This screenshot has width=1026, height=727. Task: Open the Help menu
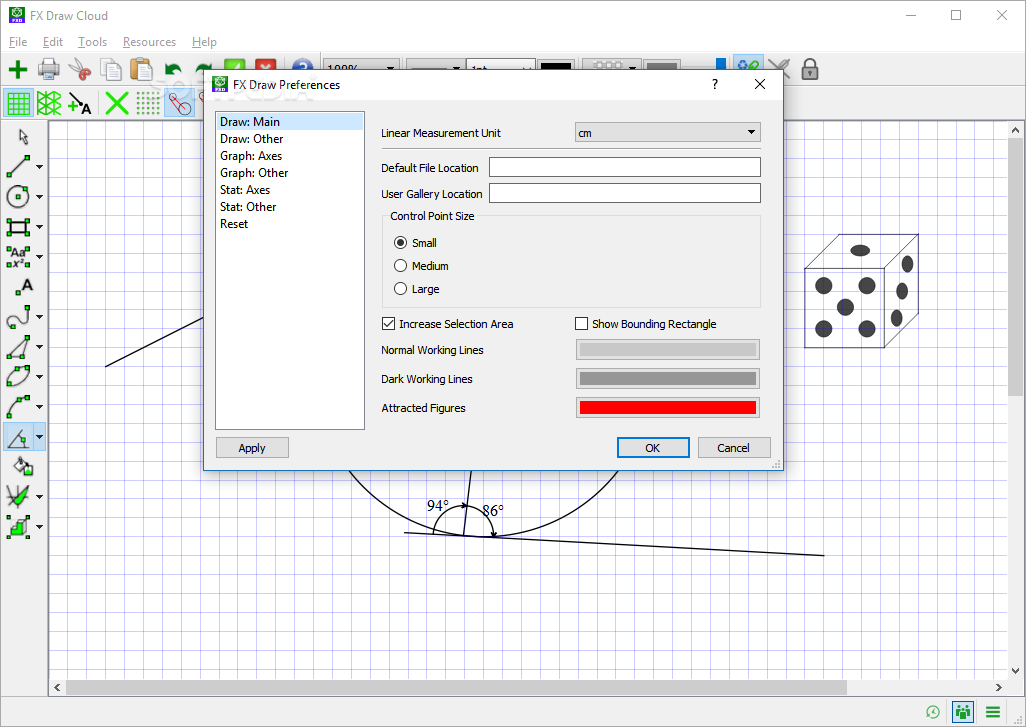click(204, 42)
